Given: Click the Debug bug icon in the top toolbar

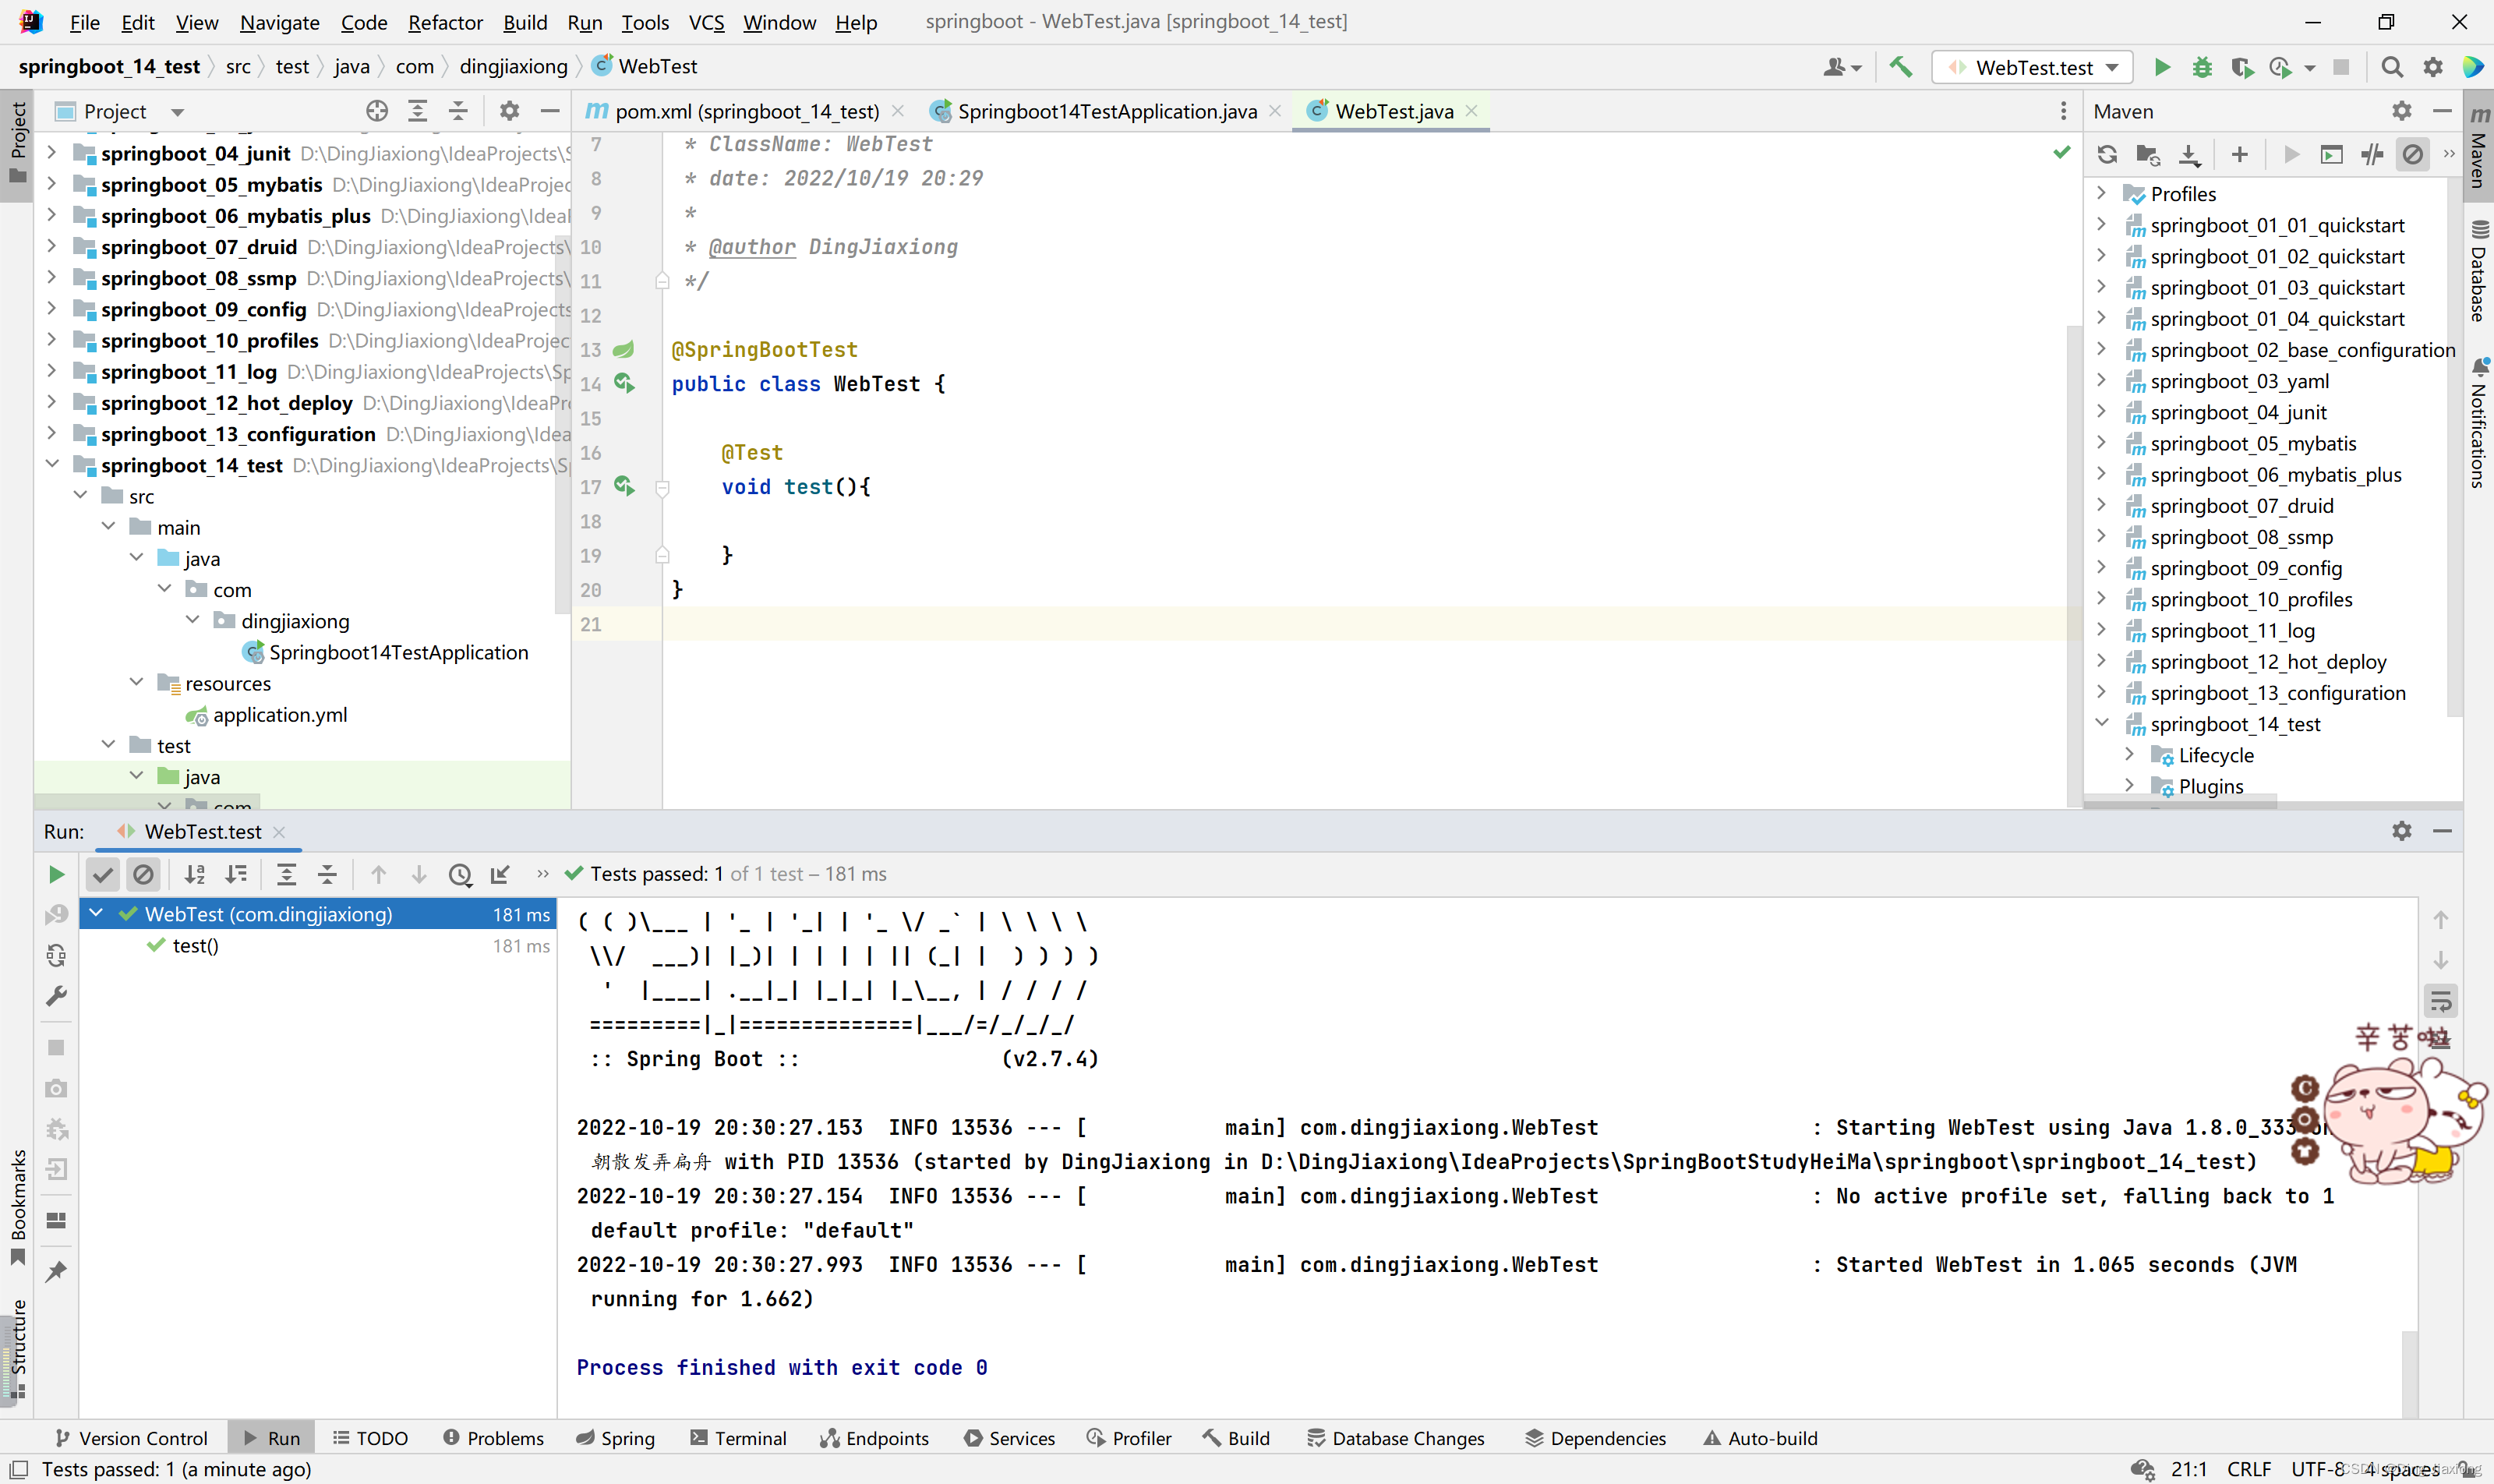Looking at the screenshot, I should 2202,67.
